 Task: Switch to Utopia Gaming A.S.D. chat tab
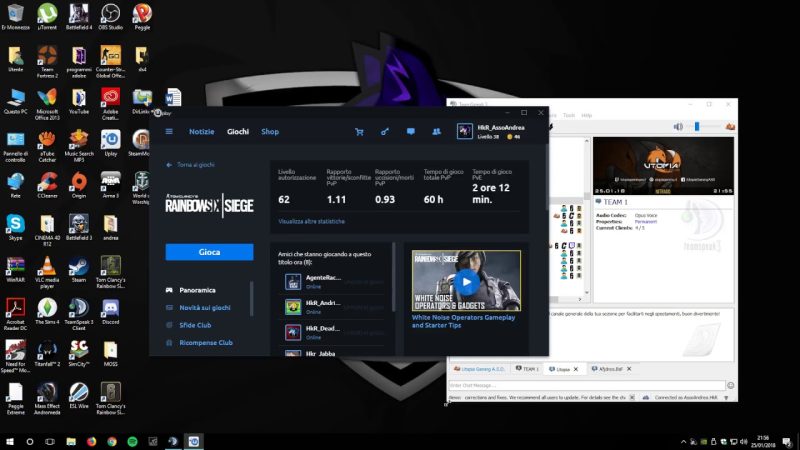pos(480,369)
